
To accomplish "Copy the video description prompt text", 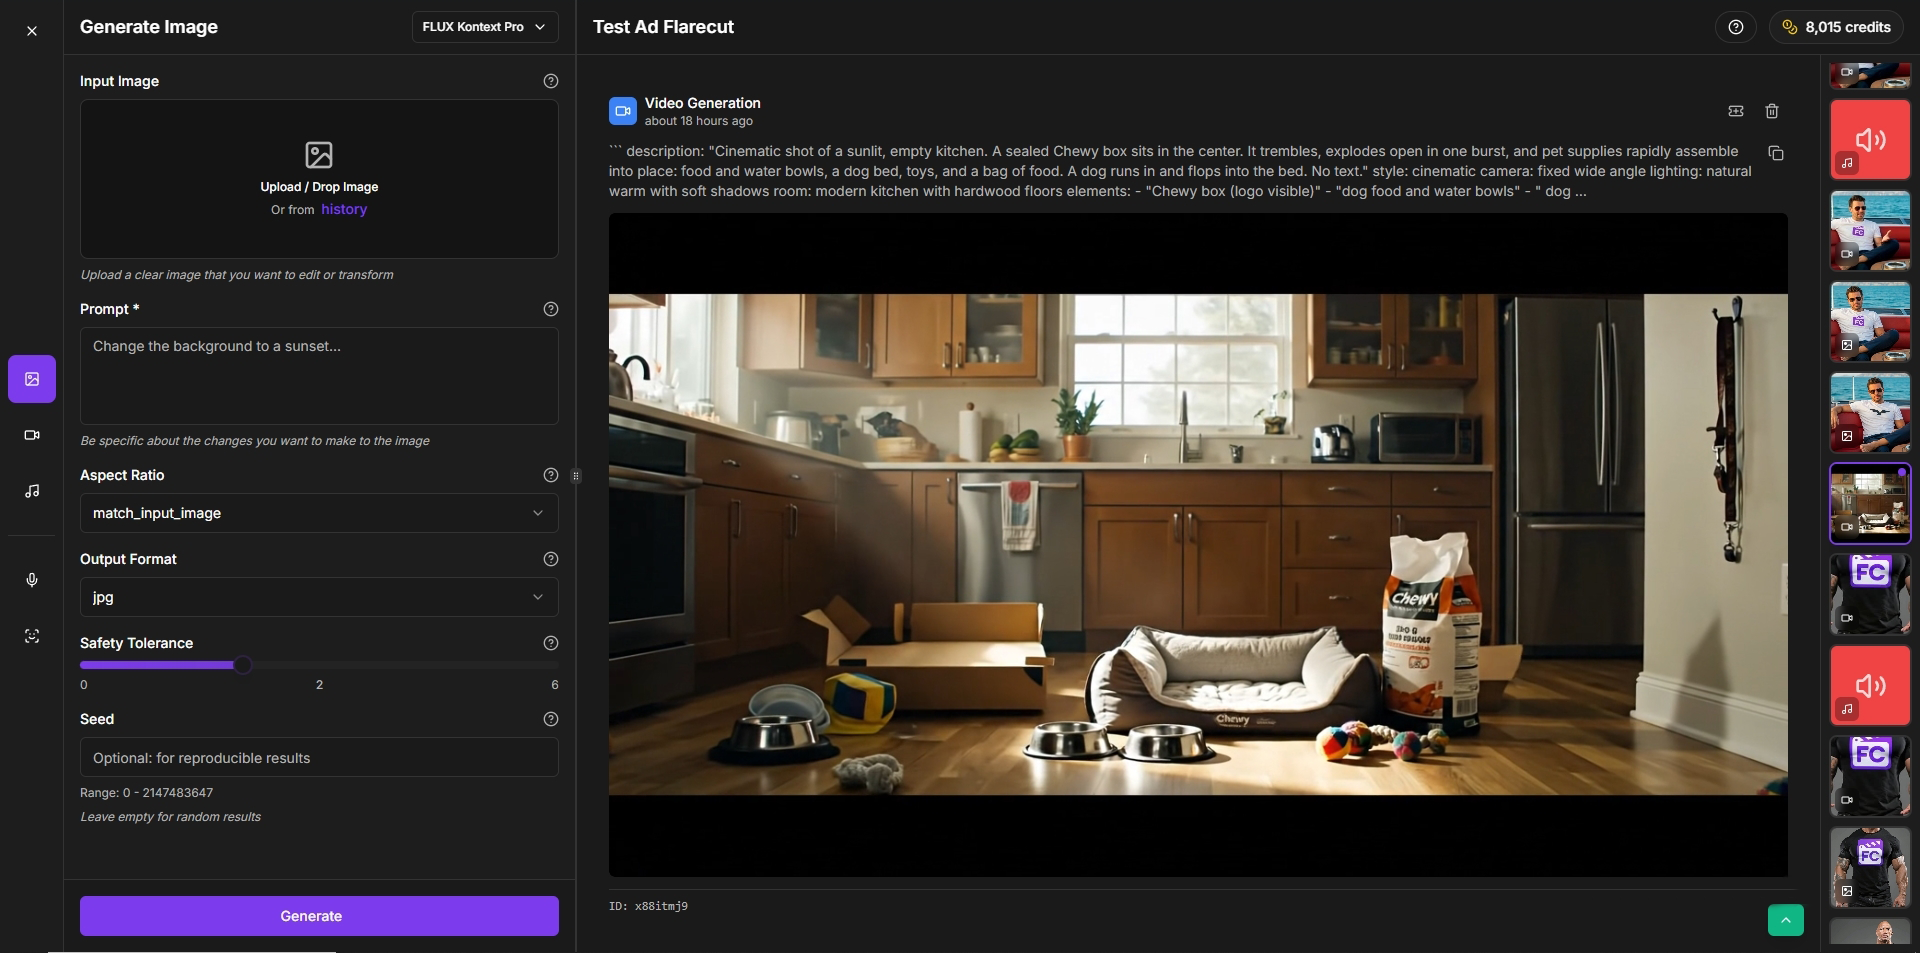I will (x=1776, y=153).
